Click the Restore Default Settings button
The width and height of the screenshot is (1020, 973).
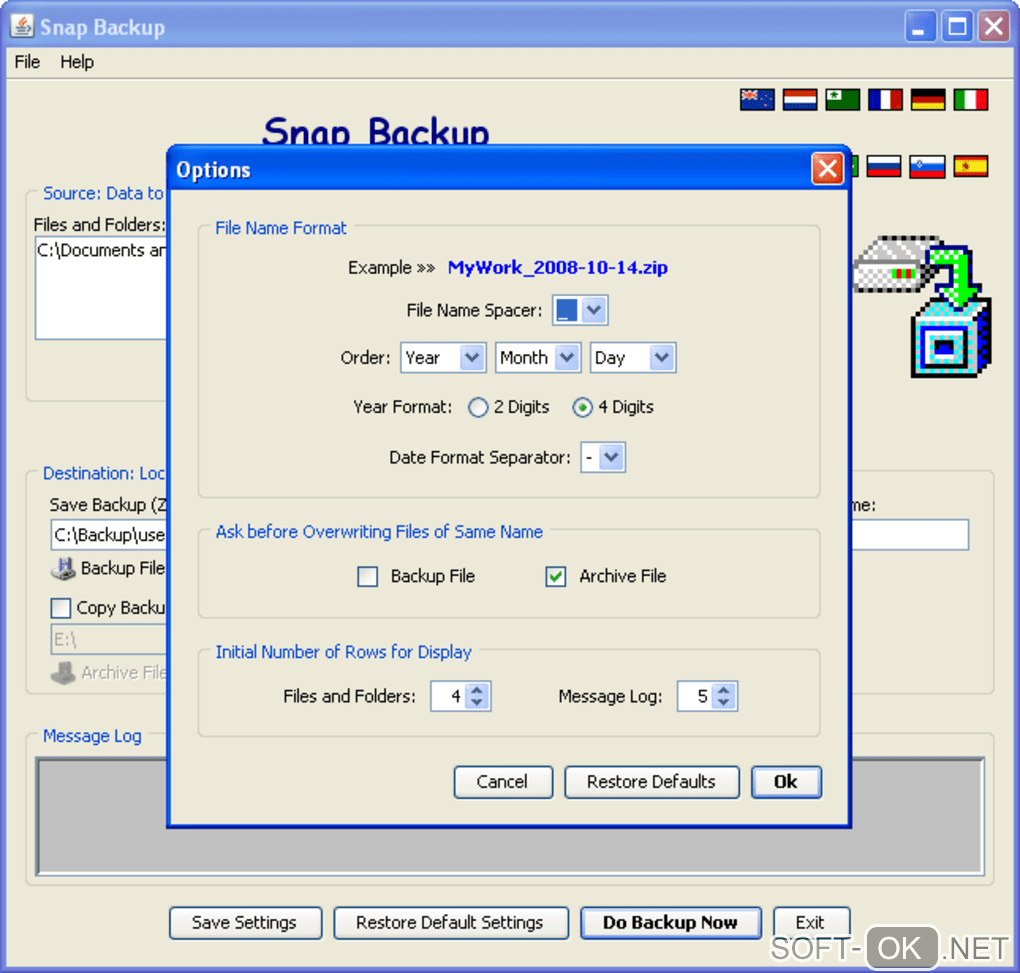click(450, 923)
